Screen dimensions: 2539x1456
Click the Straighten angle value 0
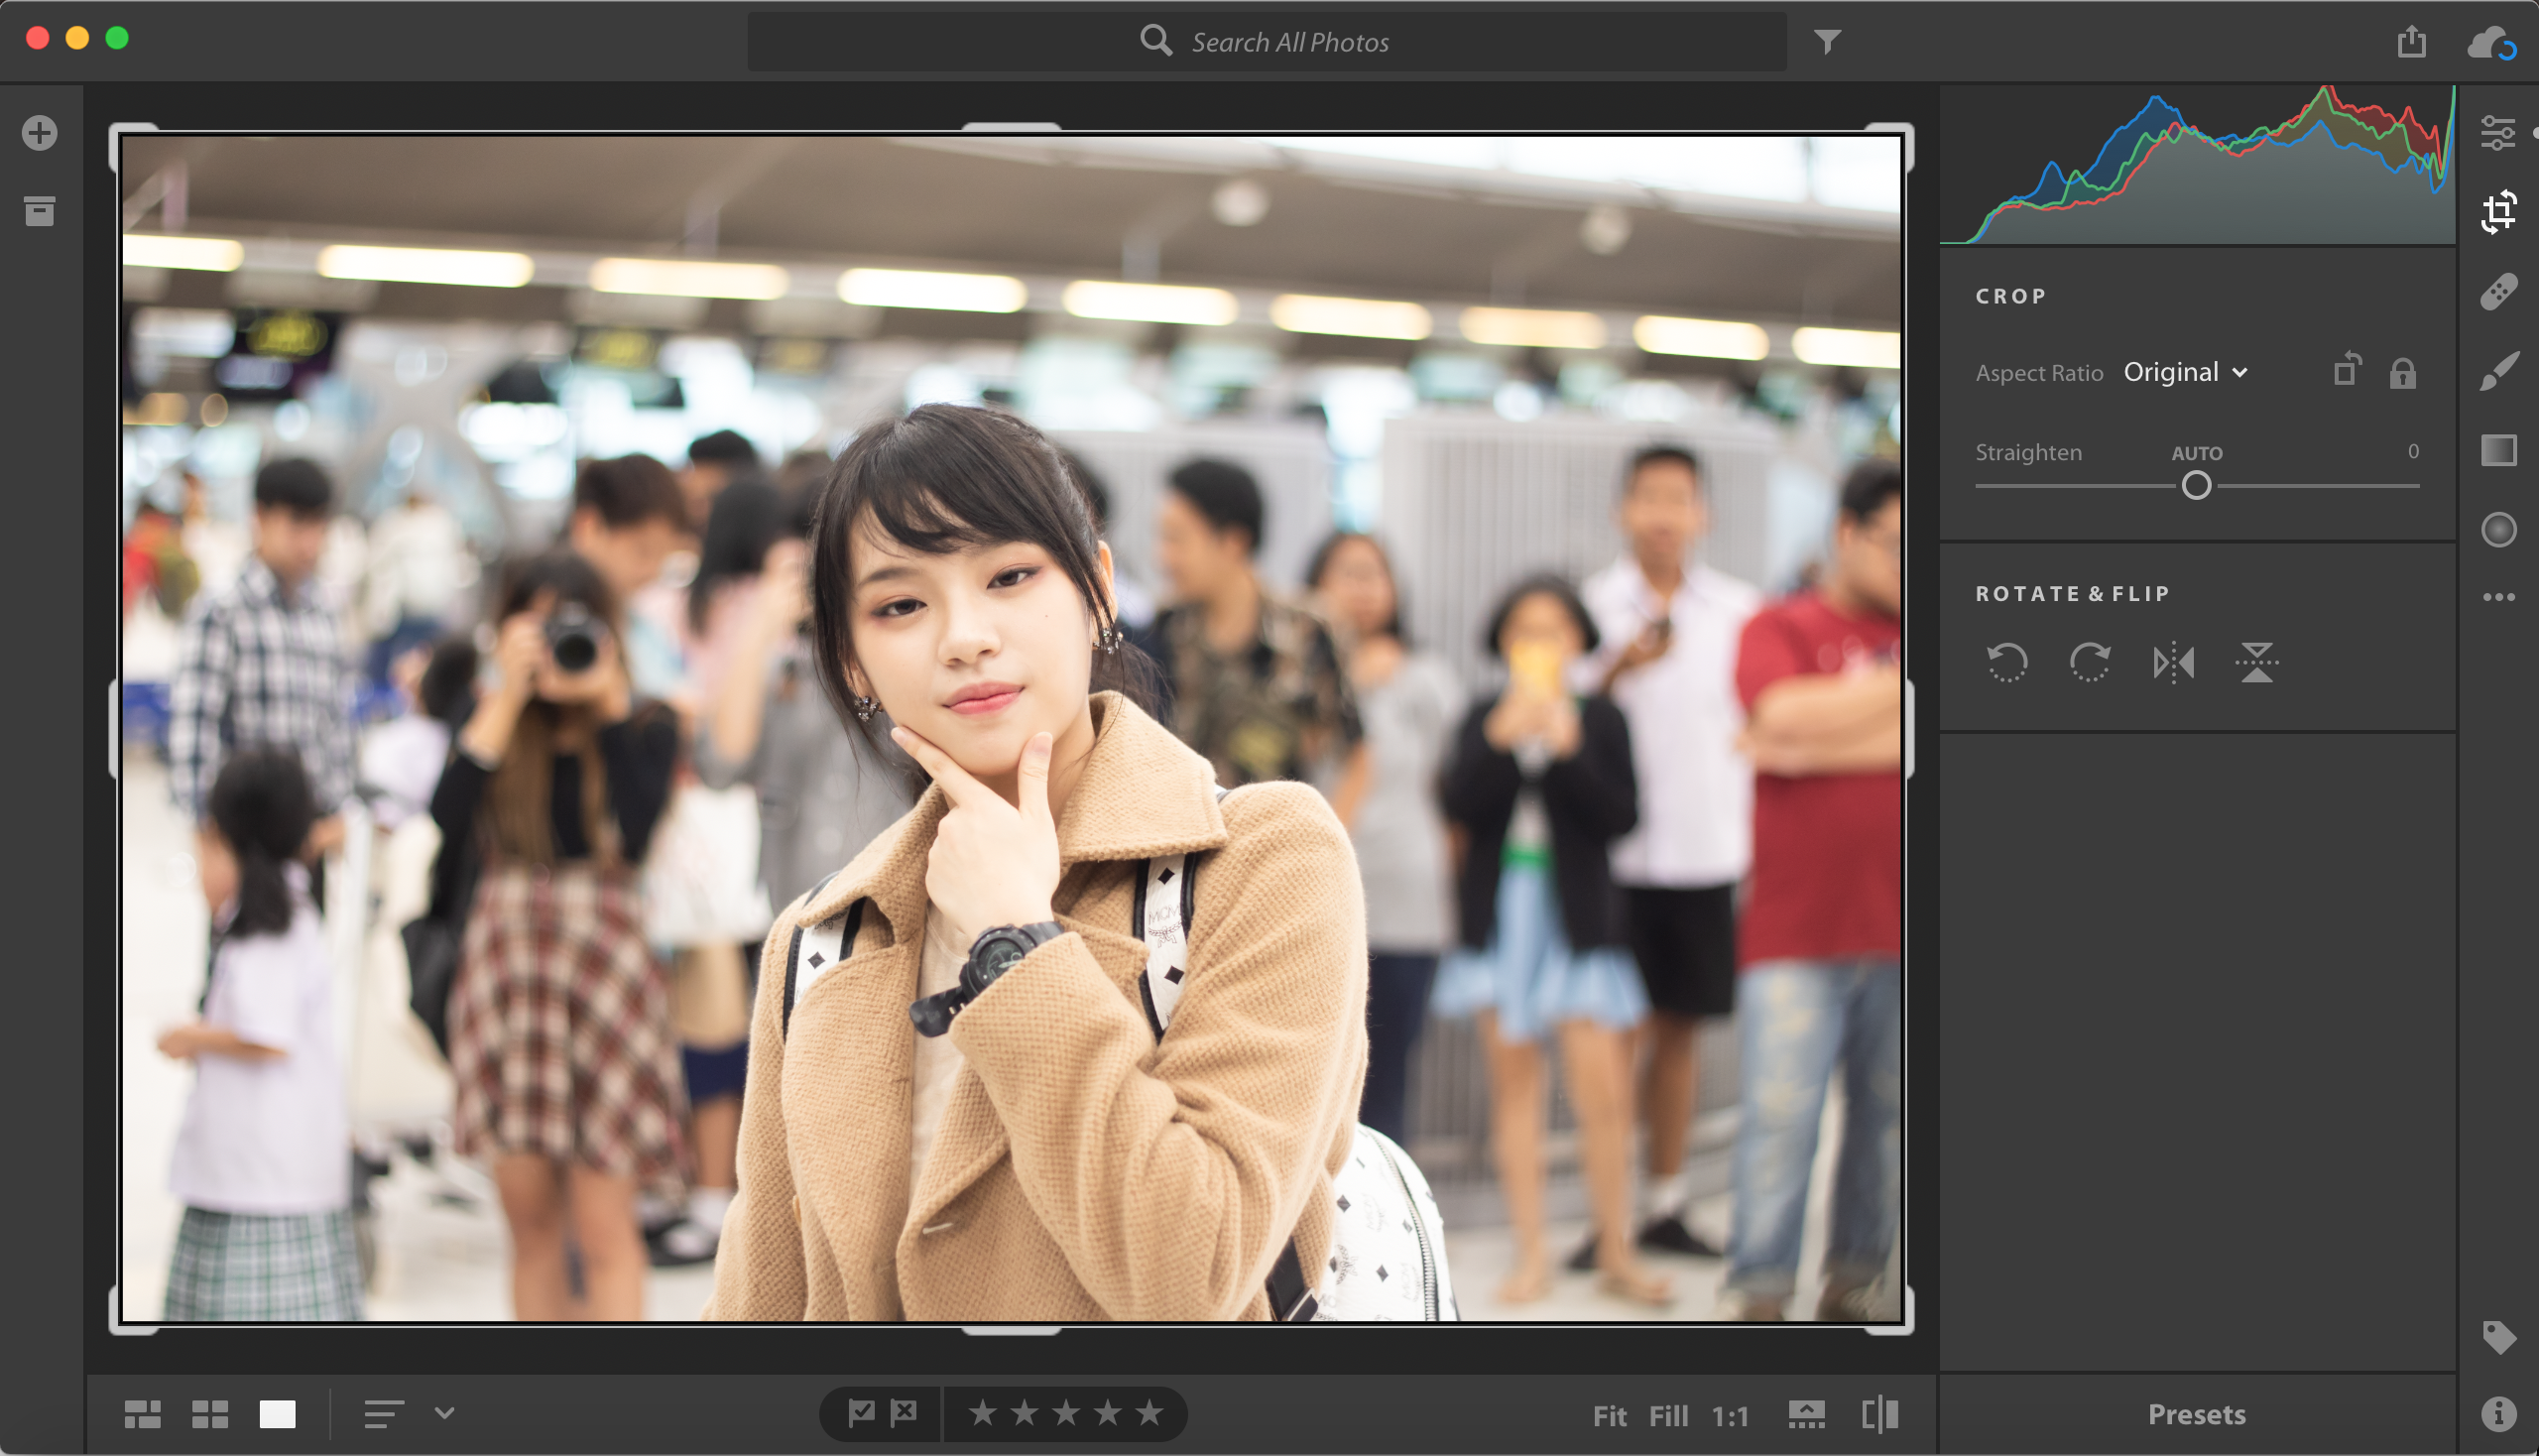[x=2412, y=451]
